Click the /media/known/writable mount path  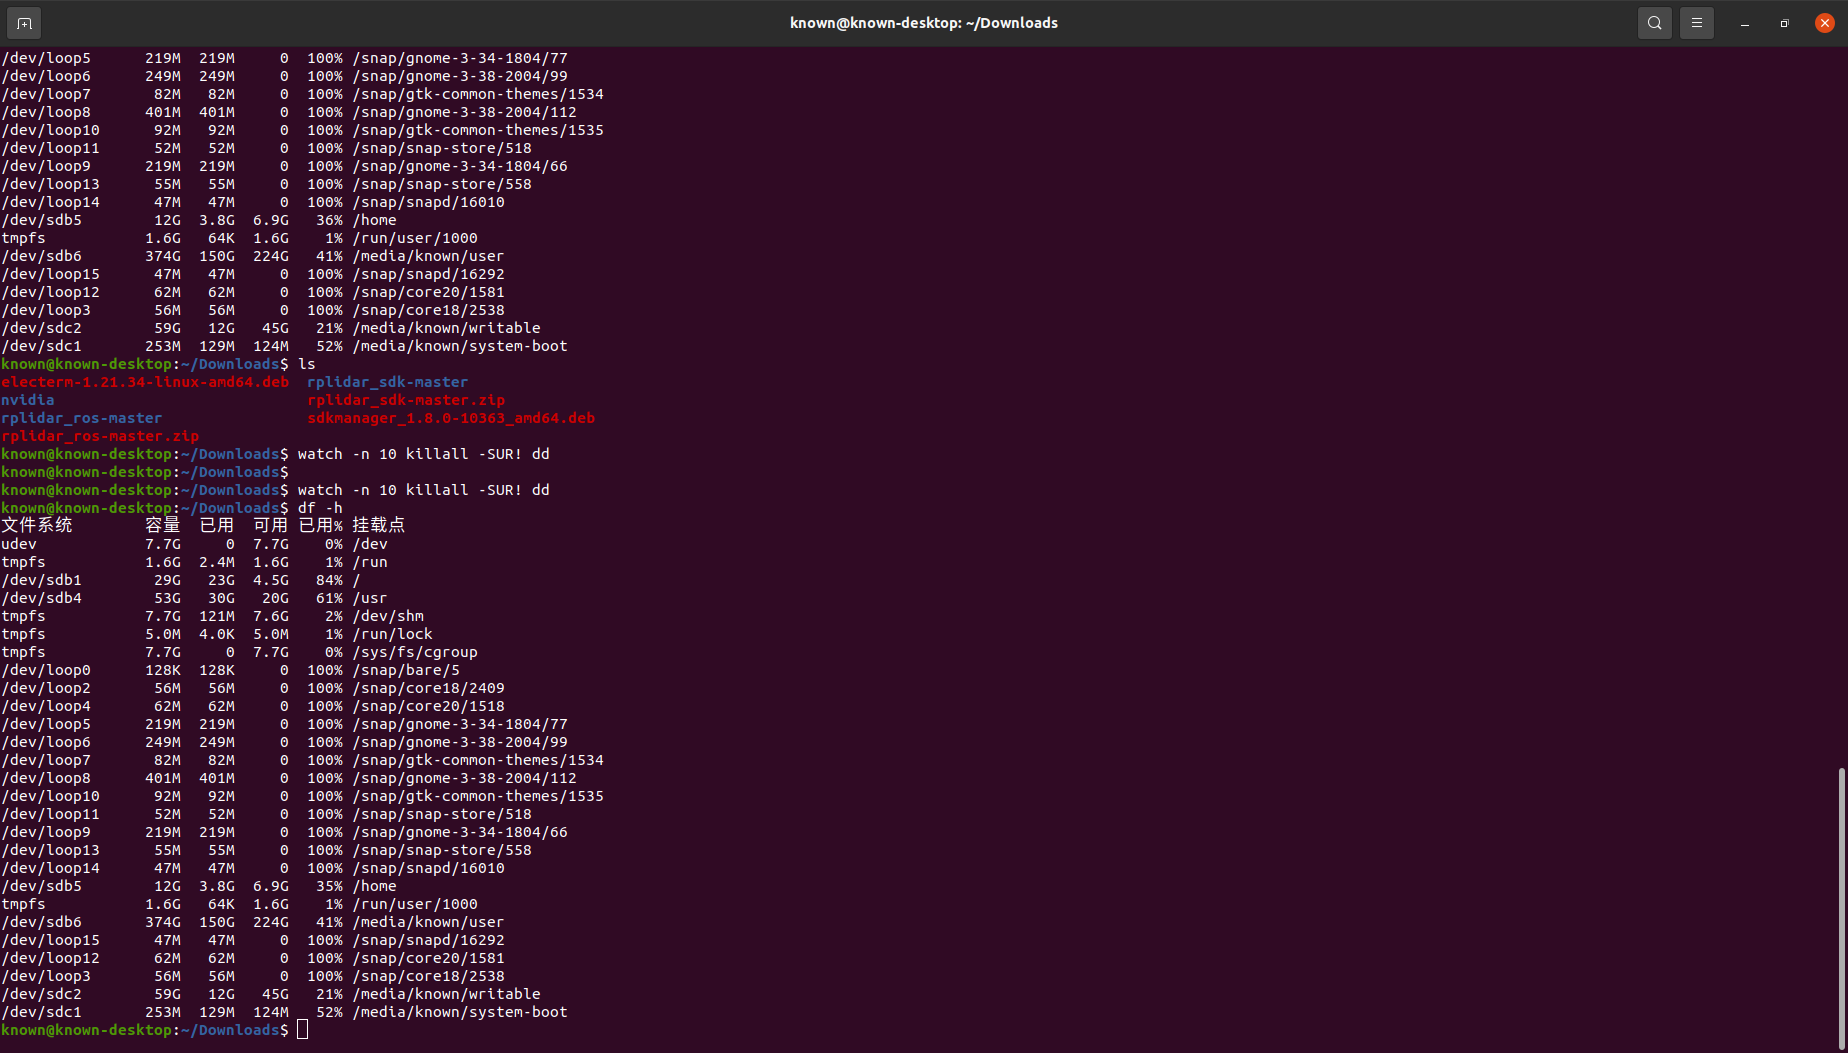point(446,993)
